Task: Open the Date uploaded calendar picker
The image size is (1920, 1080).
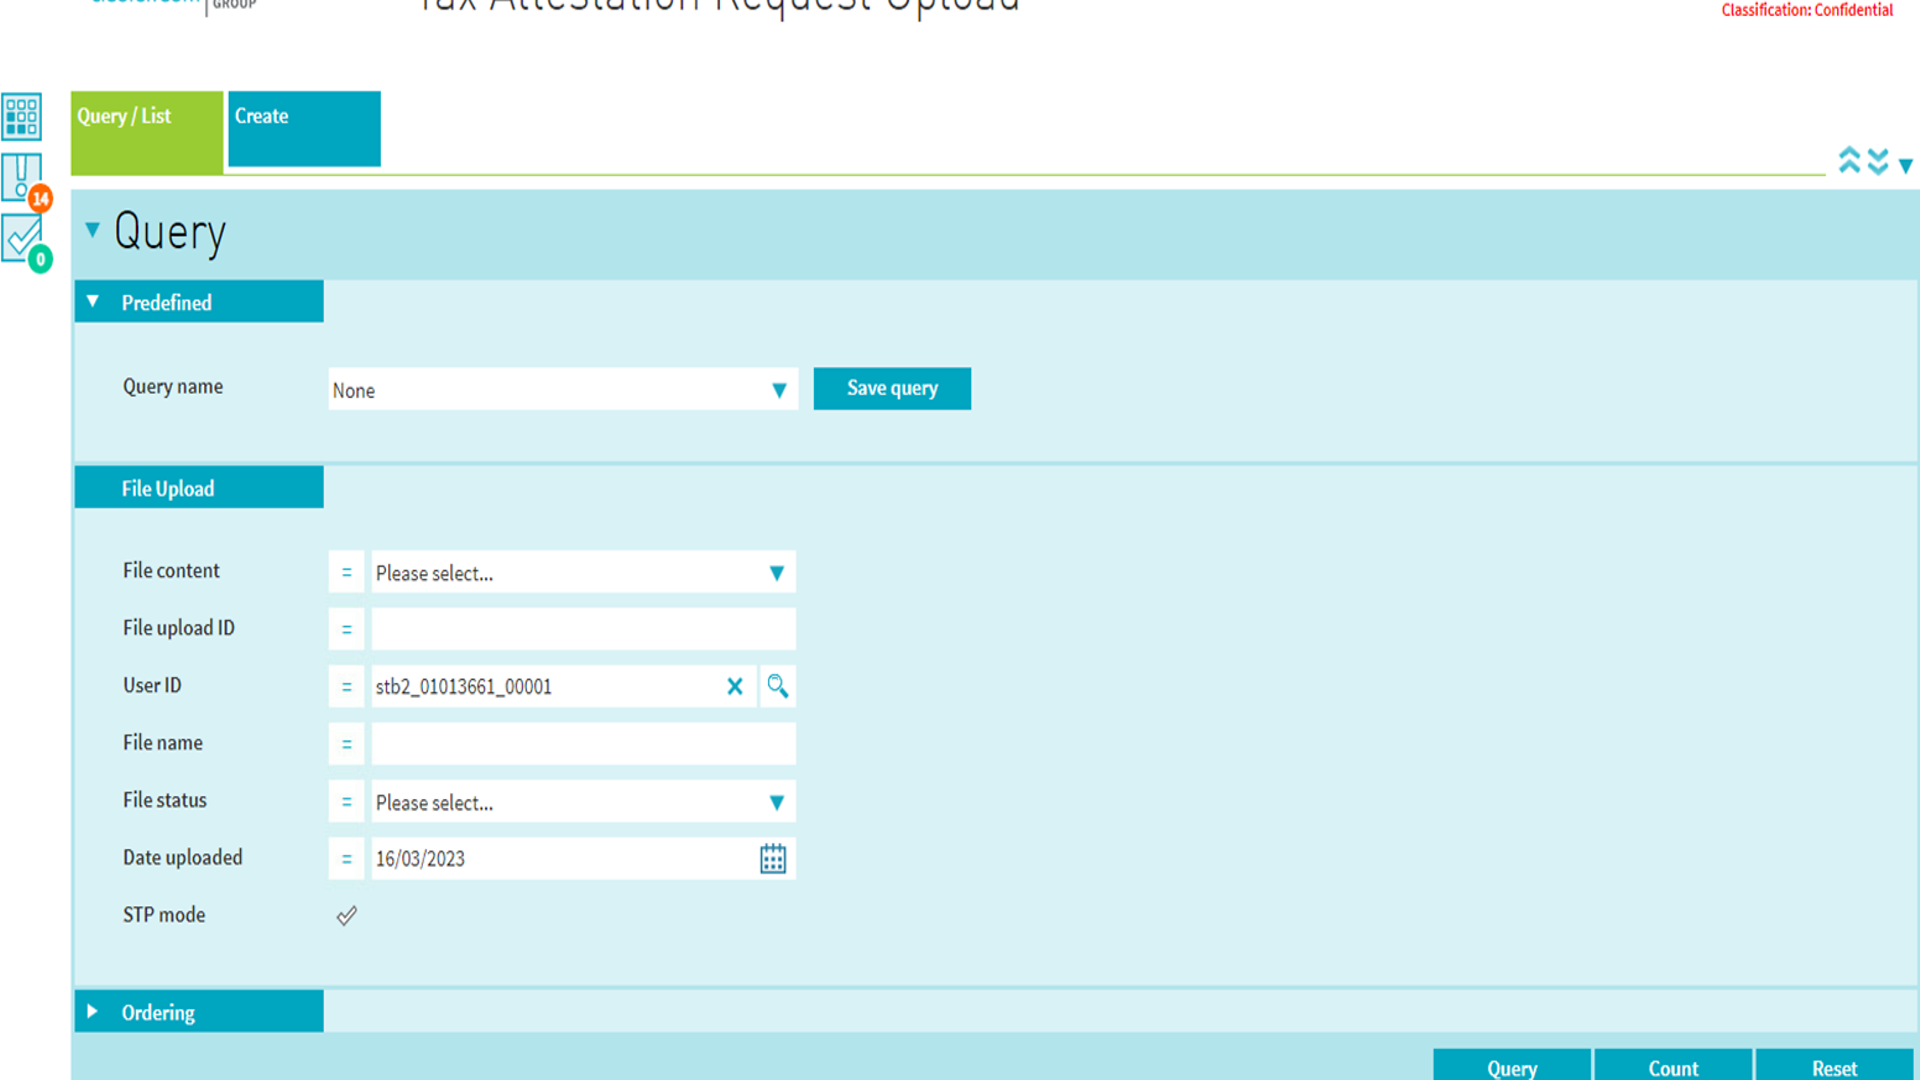Action: (x=773, y=858)
